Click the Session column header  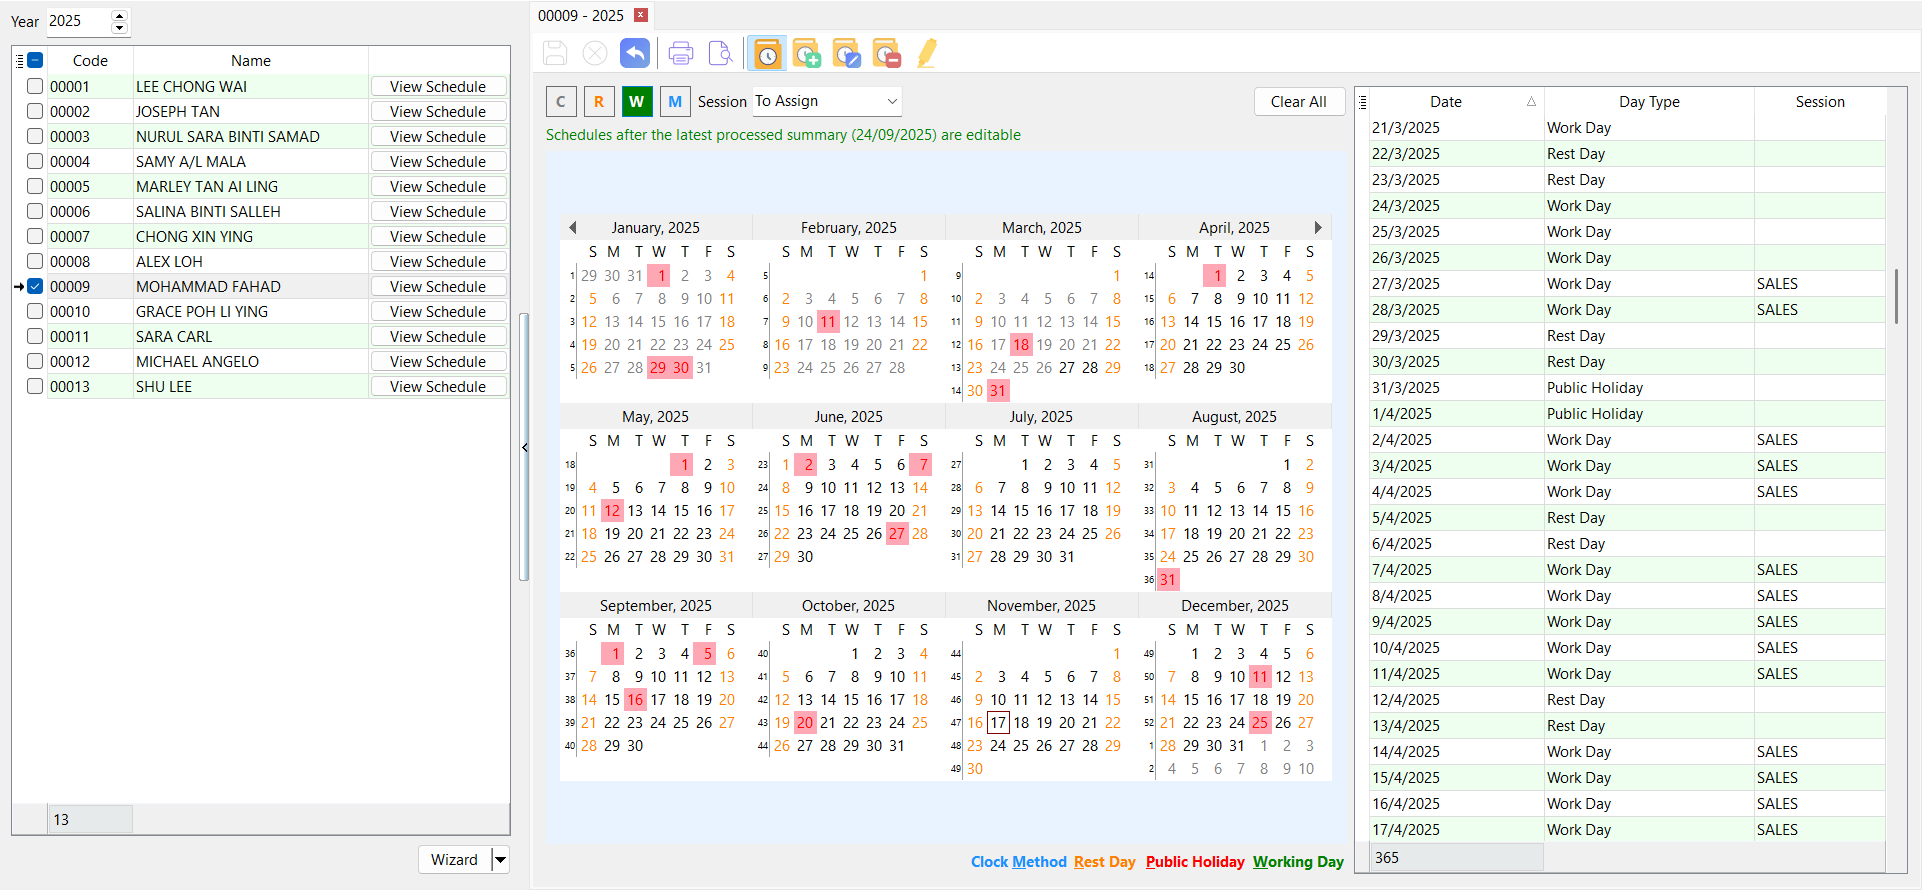tap(1820, 102)
